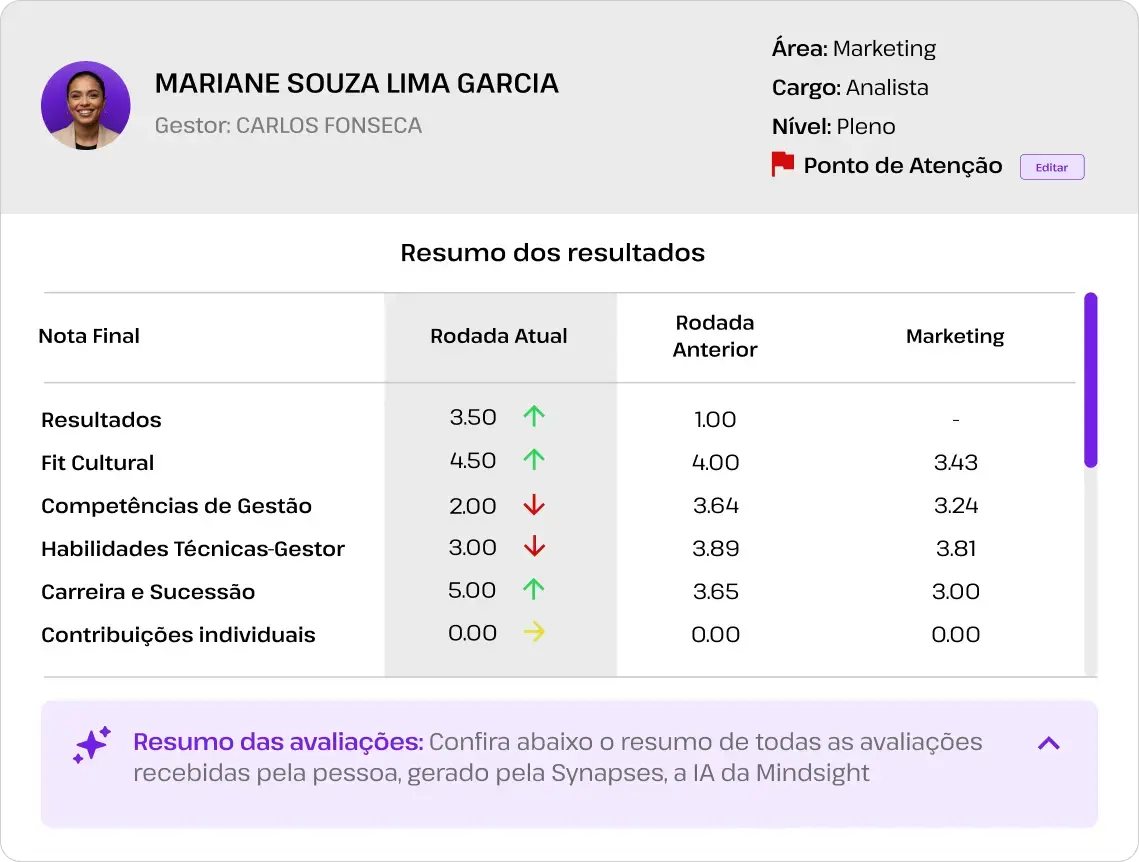Click the red Ponto de Atenção flag icon
The height and width of the screenshot is (862, 1139).
[783, 164]
